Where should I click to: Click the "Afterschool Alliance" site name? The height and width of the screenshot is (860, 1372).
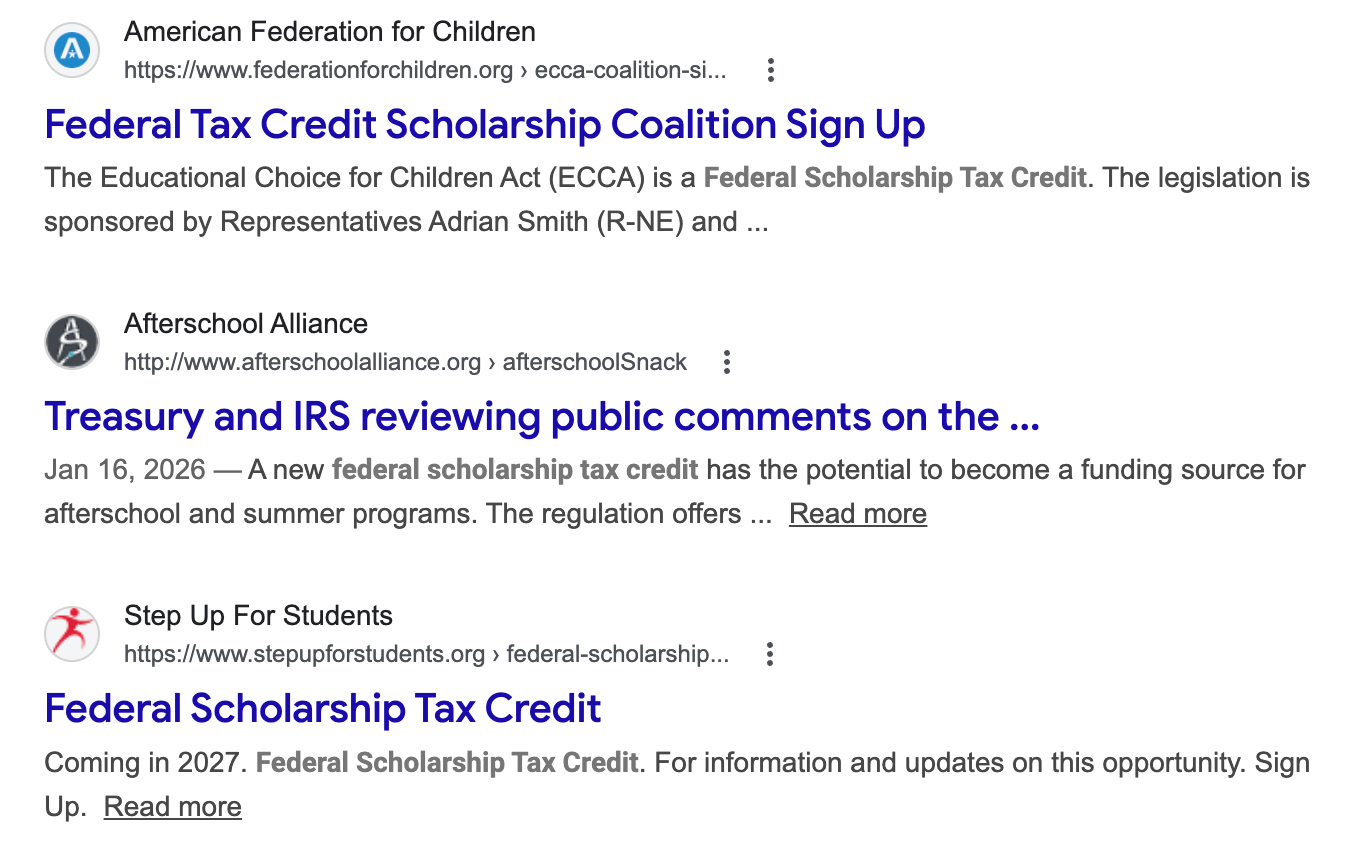245,324
